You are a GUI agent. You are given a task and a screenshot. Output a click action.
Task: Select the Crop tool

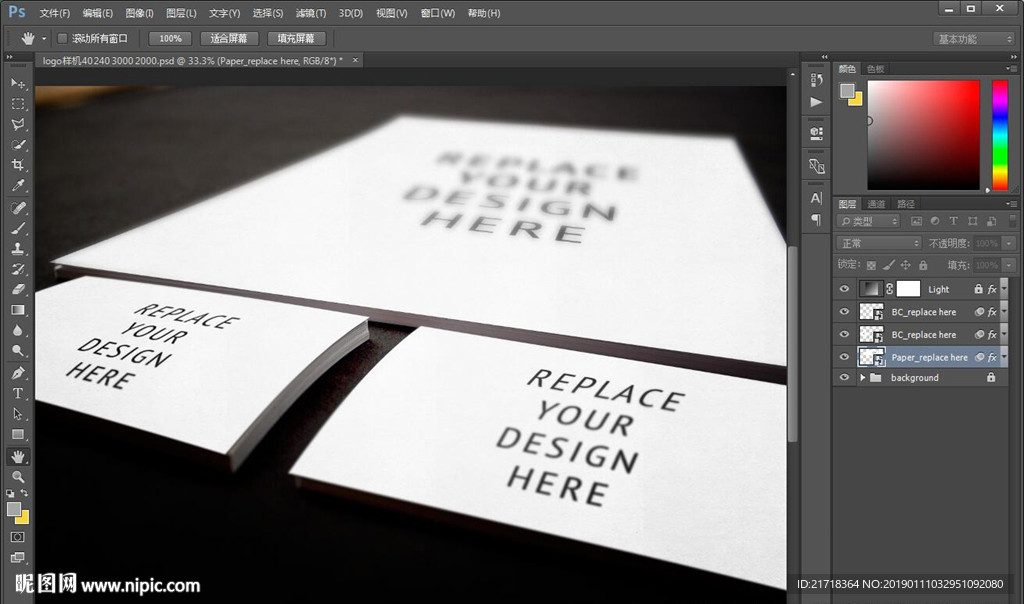pyautogui.click(x=18, y=165)
